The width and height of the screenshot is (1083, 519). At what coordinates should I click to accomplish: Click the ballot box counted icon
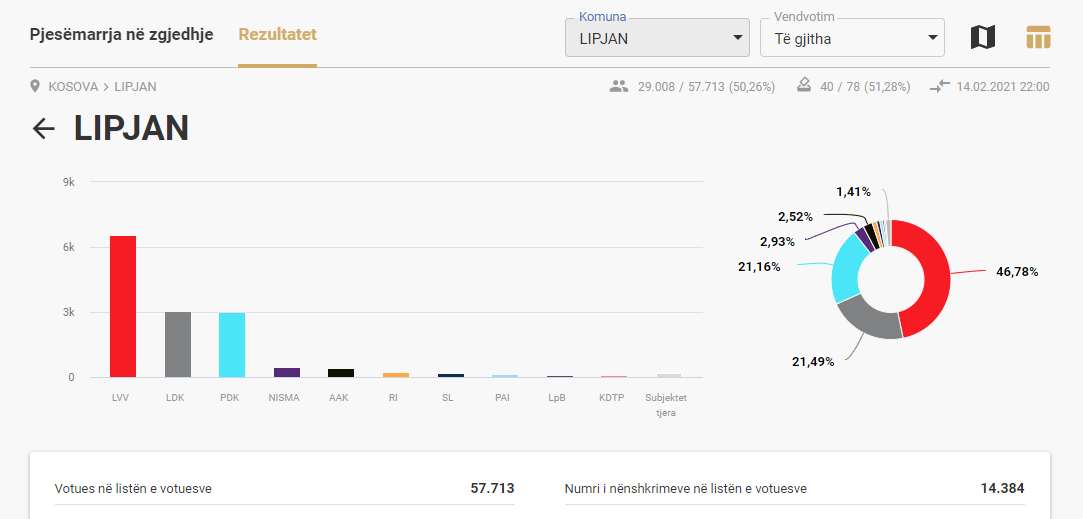804,86
